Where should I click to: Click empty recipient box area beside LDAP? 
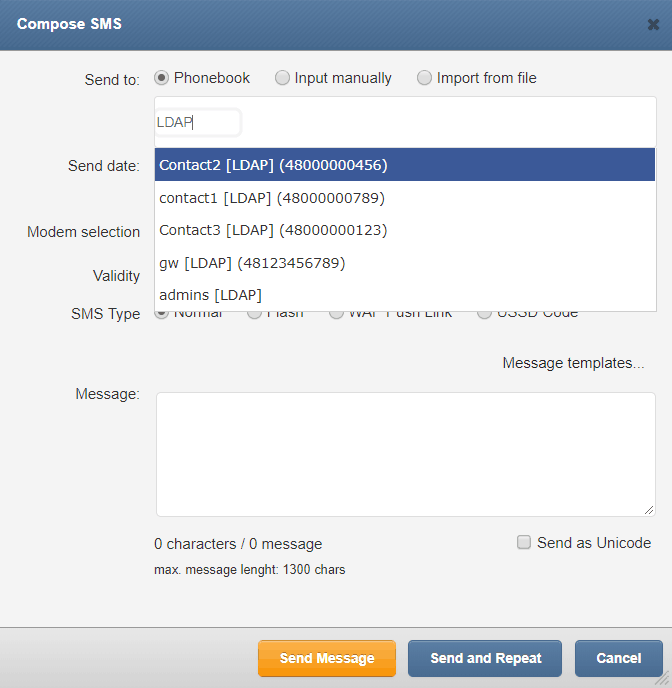coord(447,122)
